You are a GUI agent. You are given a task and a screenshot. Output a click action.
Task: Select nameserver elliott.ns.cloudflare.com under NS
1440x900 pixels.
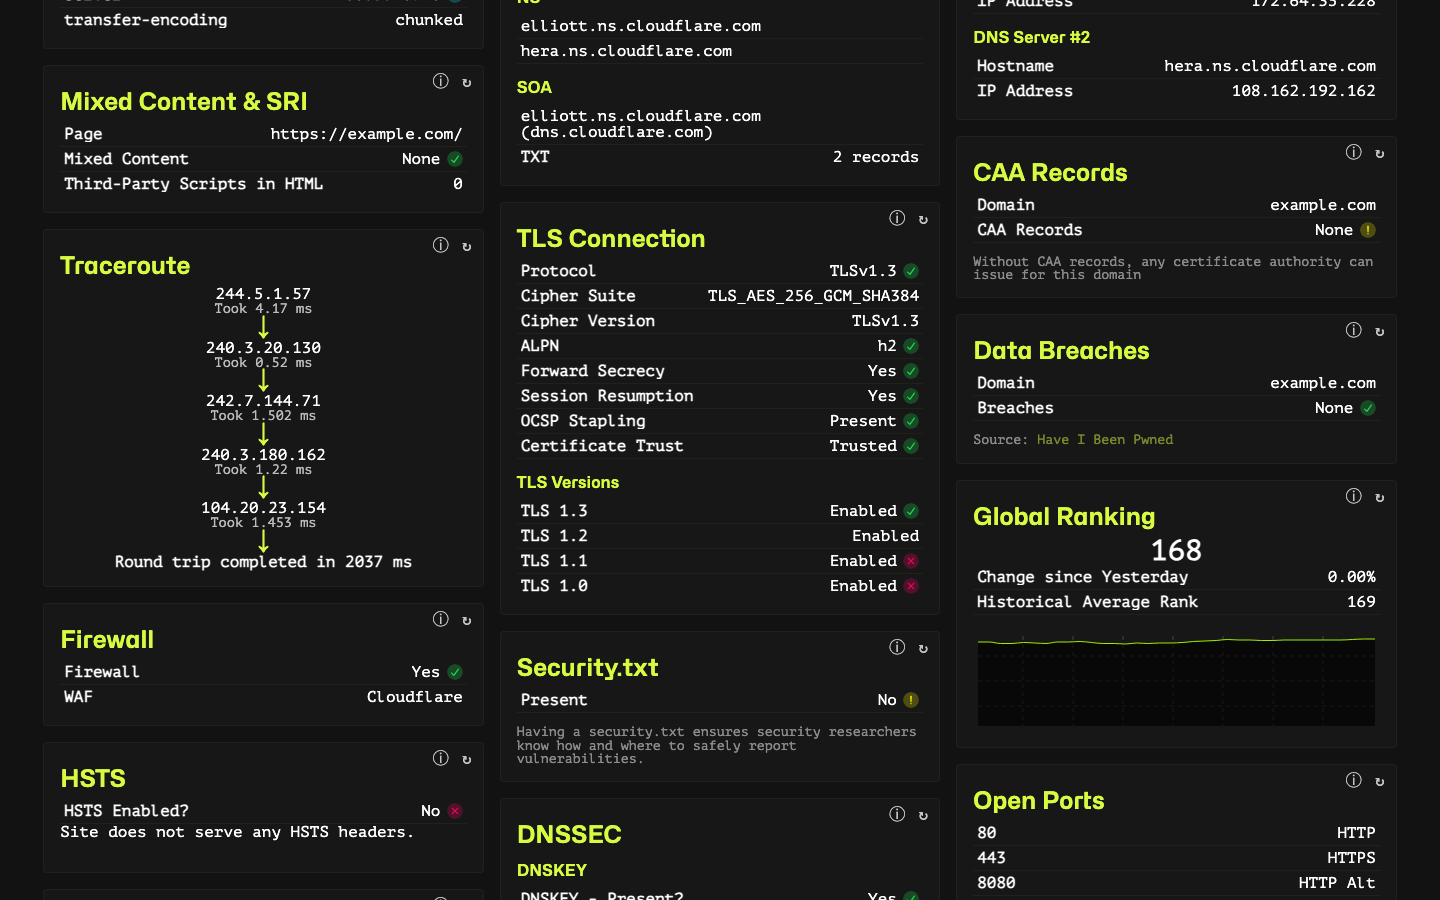pyautogui.click(x=641, y=26)
